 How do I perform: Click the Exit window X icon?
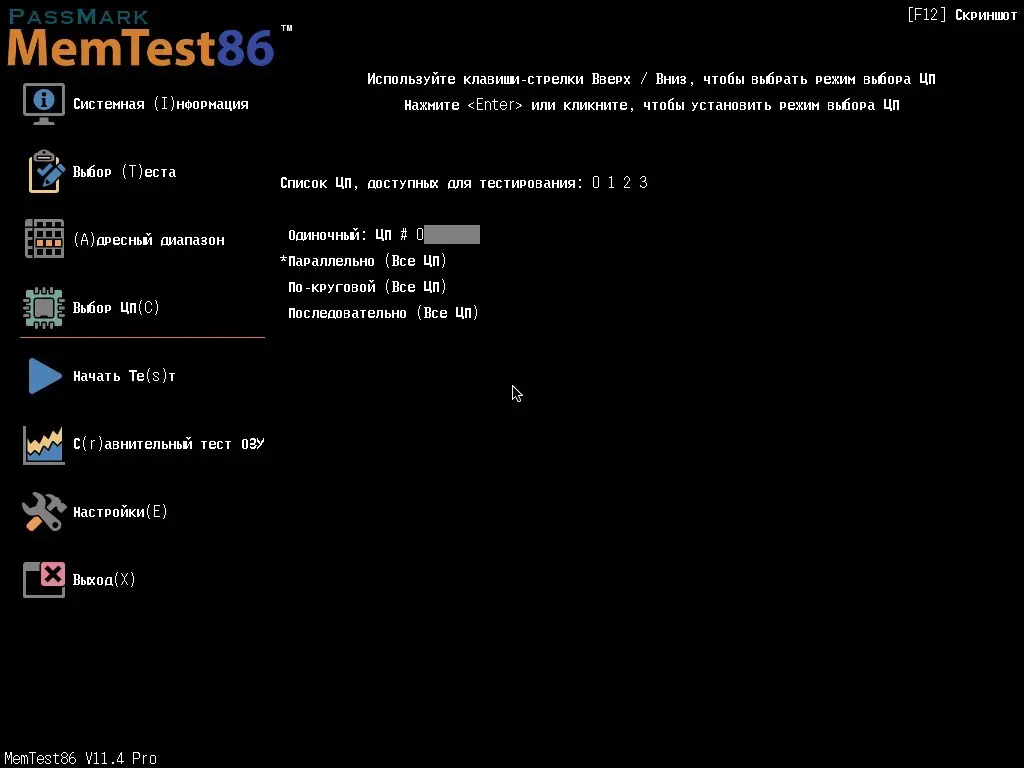(44, 579)
